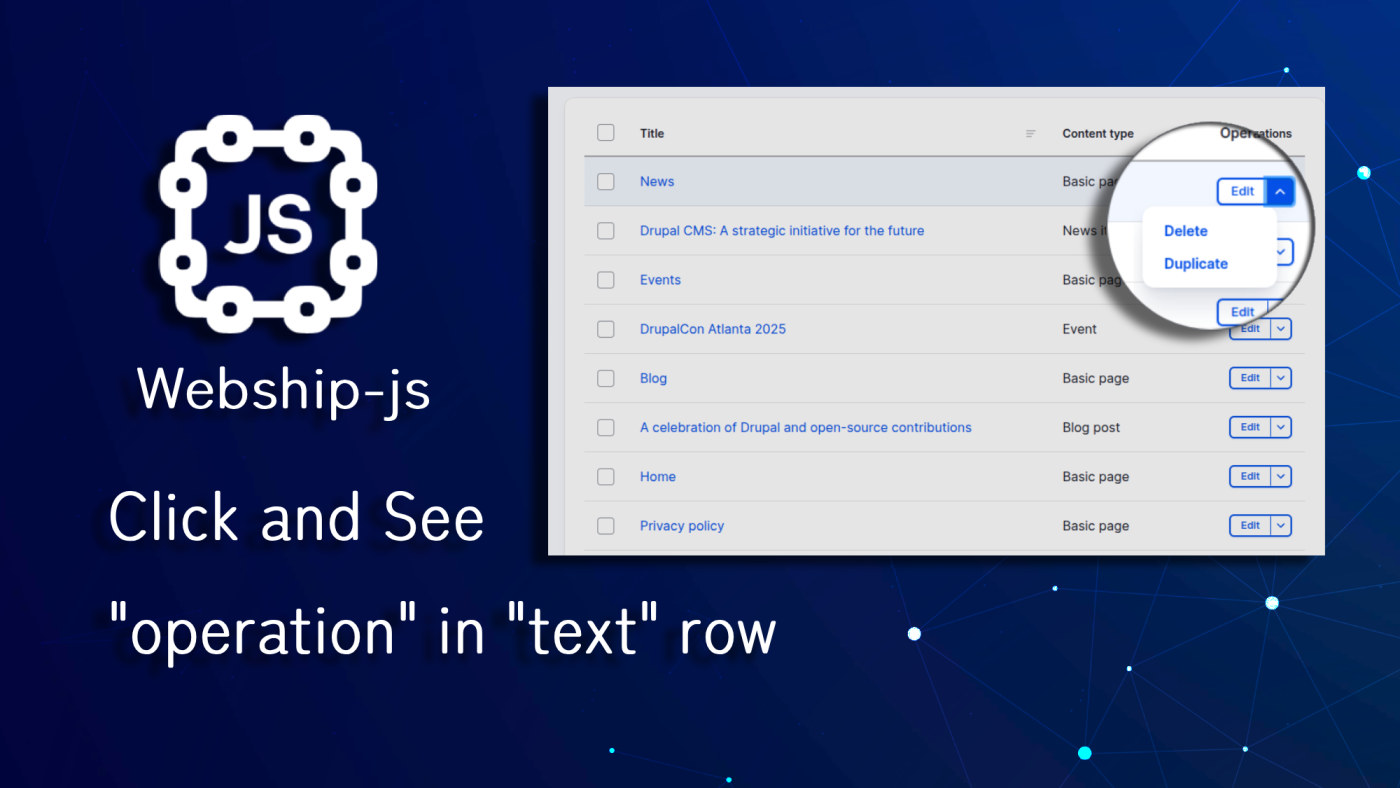Check the checkbox on the News row
The height and width of the screenshot is (788, 1400).
606,181
